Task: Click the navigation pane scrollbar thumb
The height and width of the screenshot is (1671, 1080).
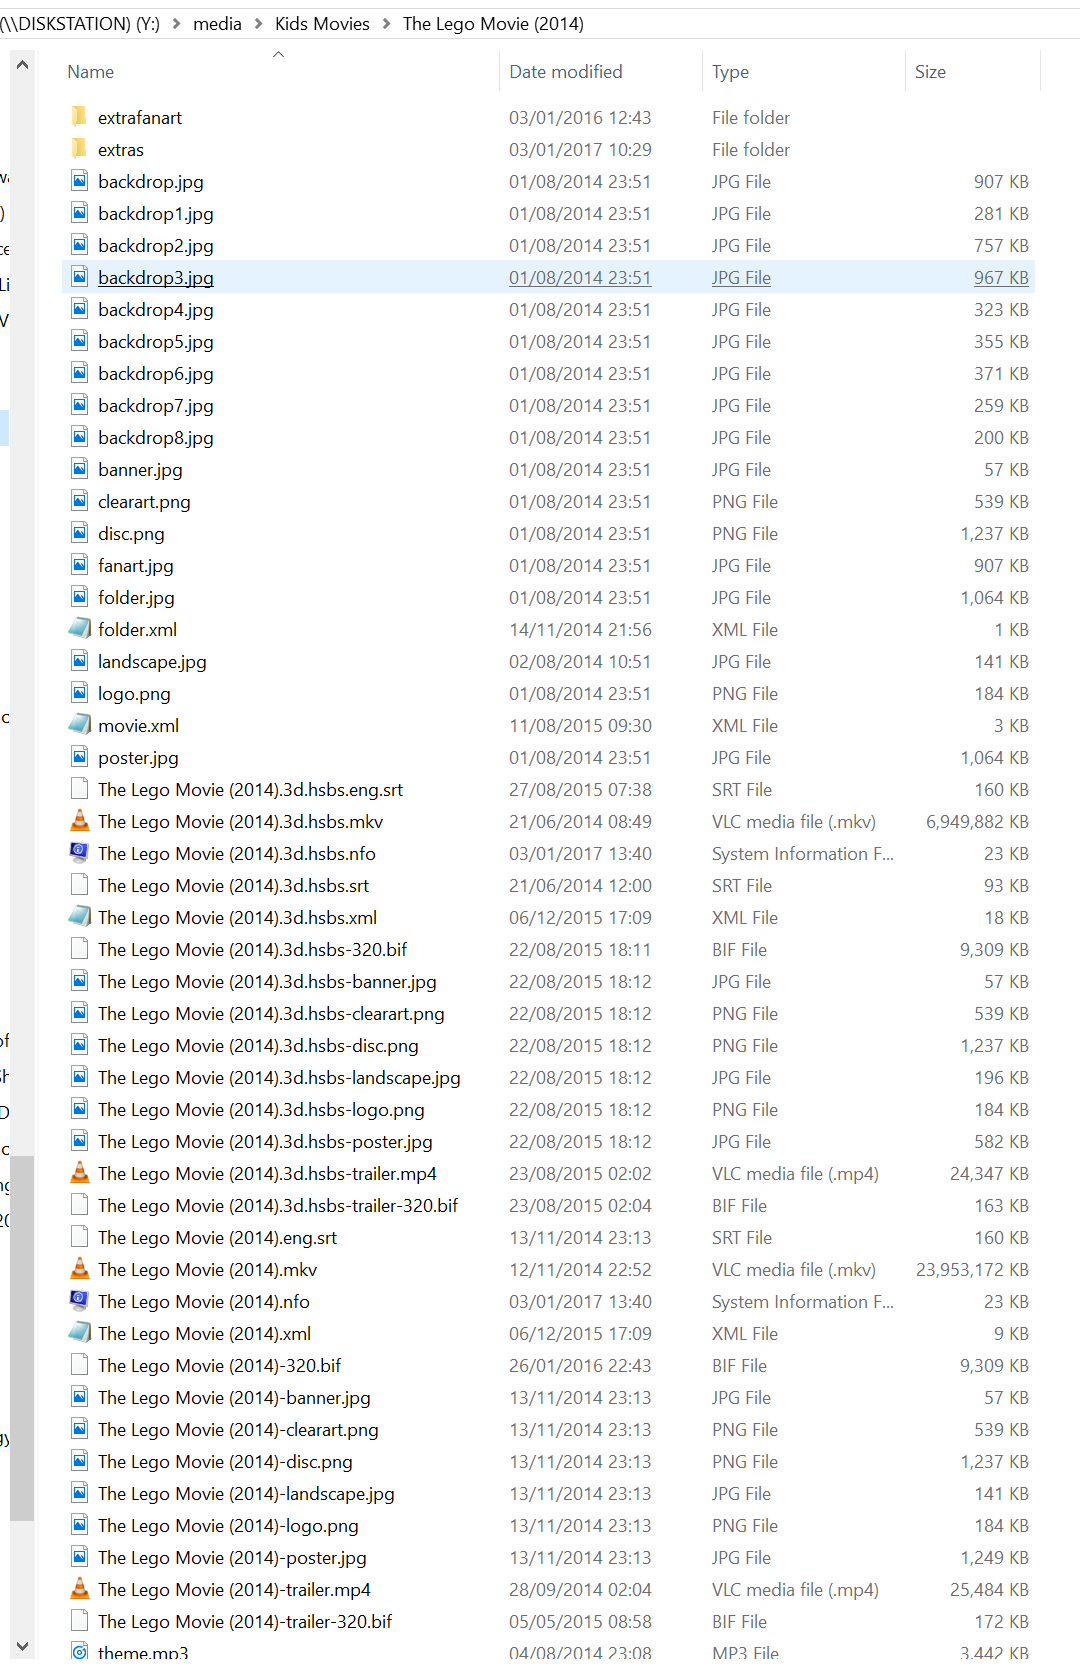Action: click(x=22, y=1338)
